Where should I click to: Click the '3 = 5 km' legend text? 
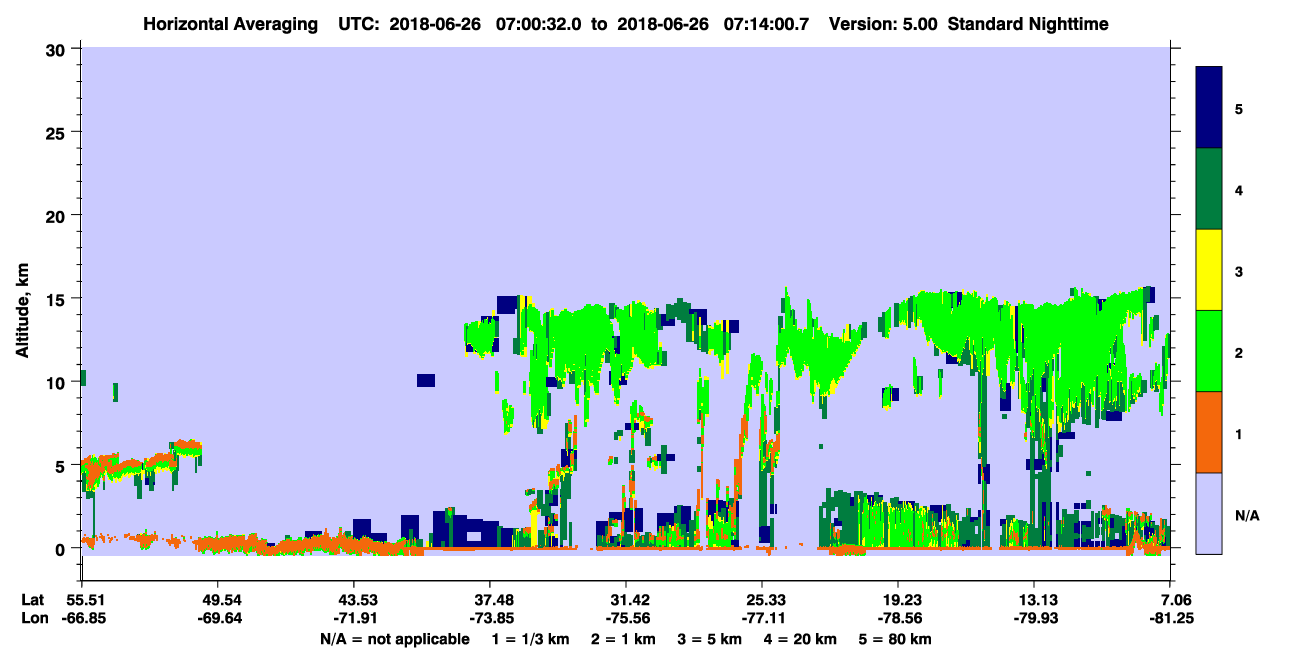click(x=710, y=639)
